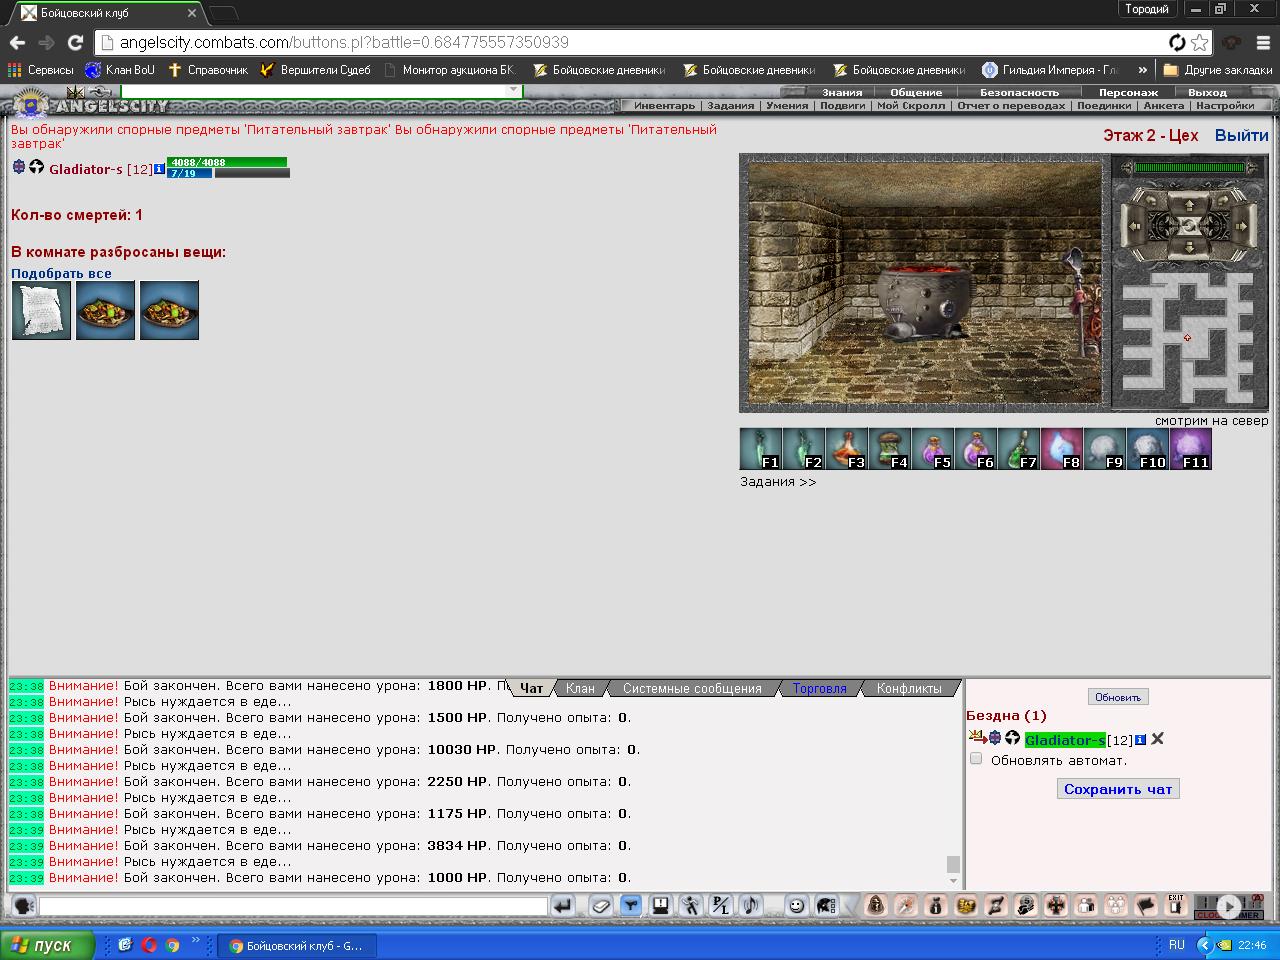Screen dimensions: 1280x960
Task: Click the send message arrow icon
Action: [562, 905]
